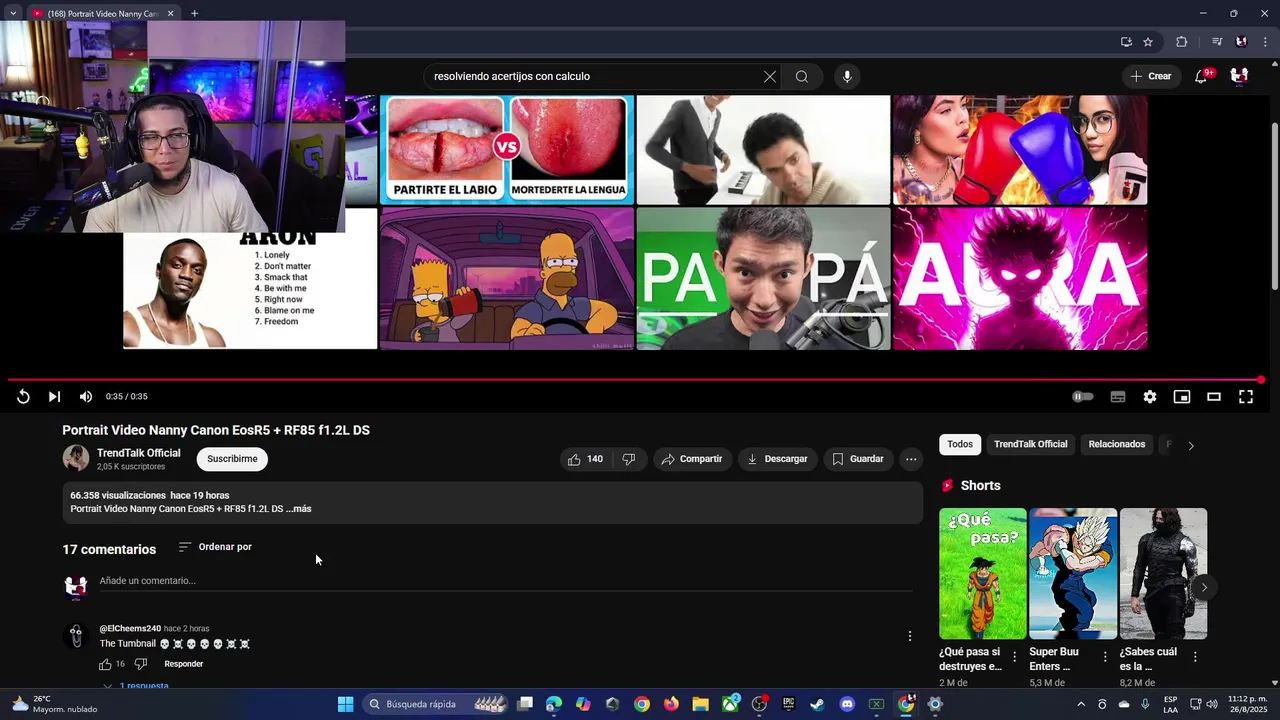Open the TrendTalk Official channel name link
Image resolution: width=1280 pixels, height=720 pixels.
(138, 453)
